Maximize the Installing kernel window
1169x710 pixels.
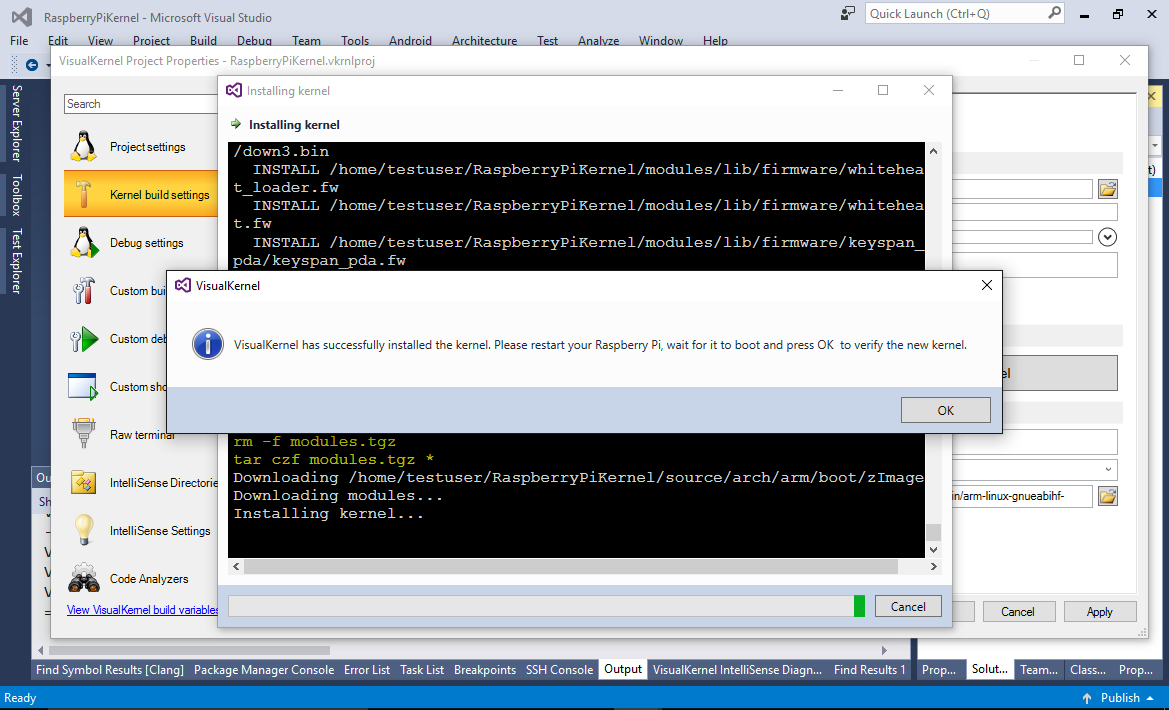point(883,90)
